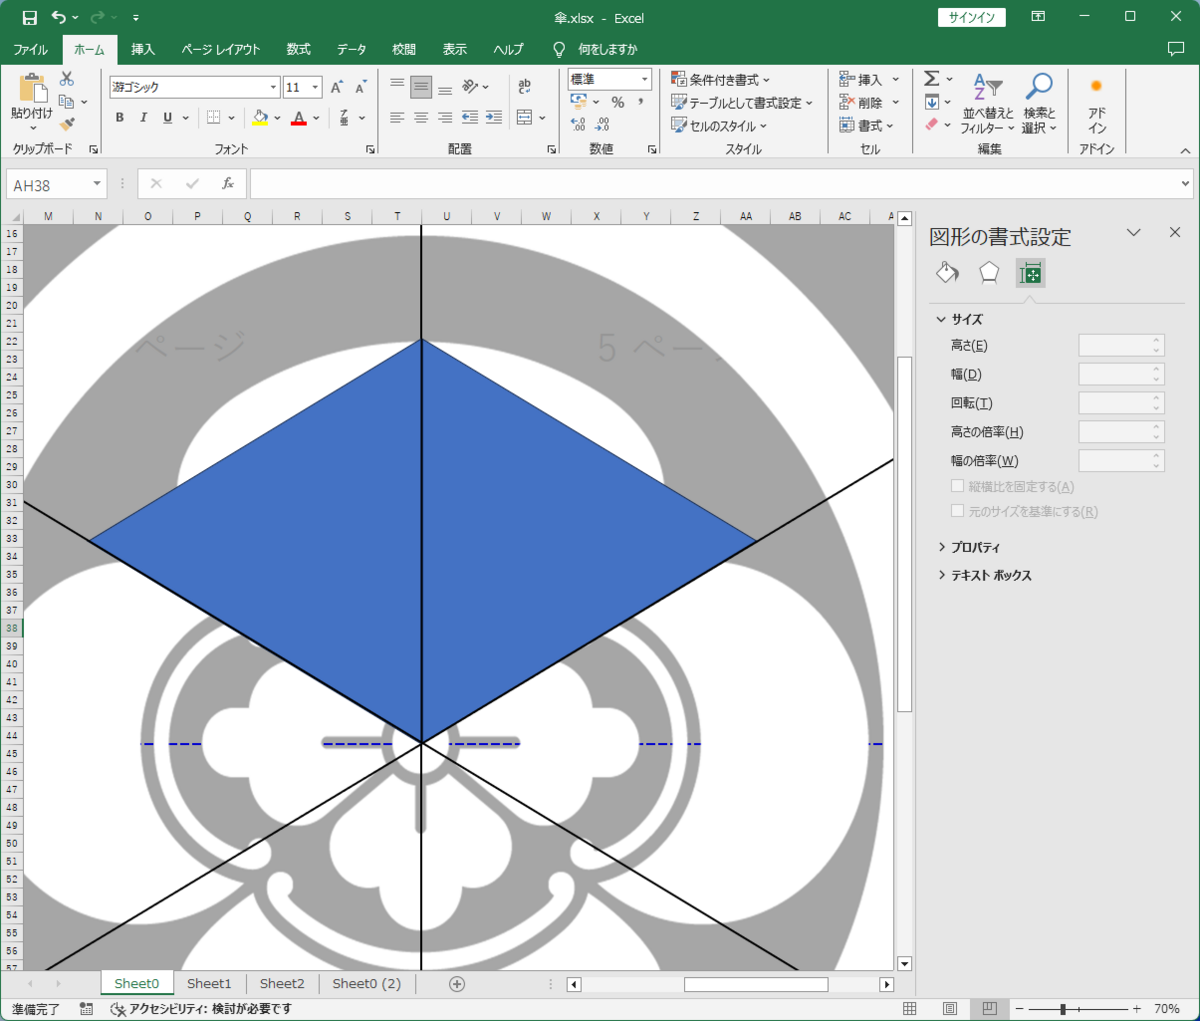Apply comma style format
Image resolution: width=1200 pixels, height=1021 pixels.
tap(641, 102)
